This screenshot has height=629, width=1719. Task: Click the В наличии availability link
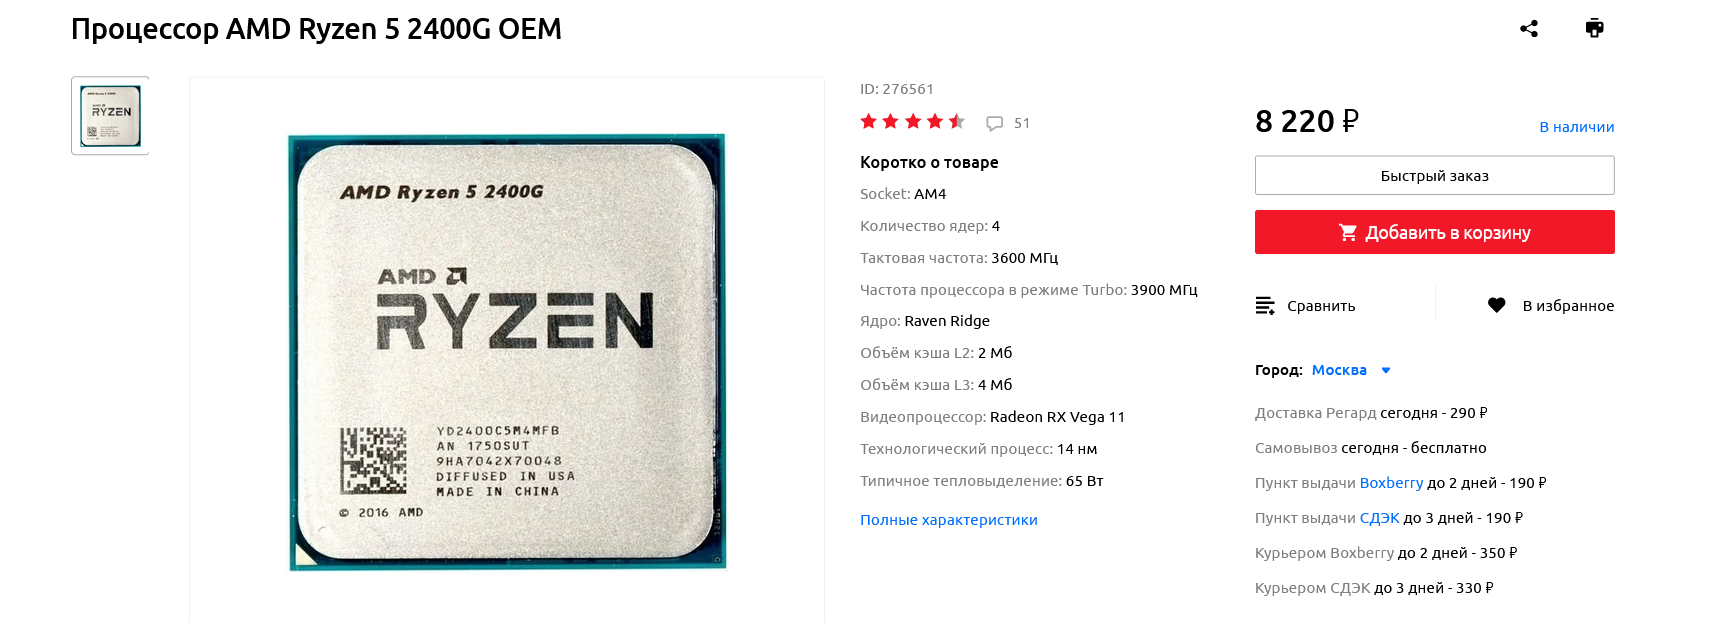tap(1576, 127)
